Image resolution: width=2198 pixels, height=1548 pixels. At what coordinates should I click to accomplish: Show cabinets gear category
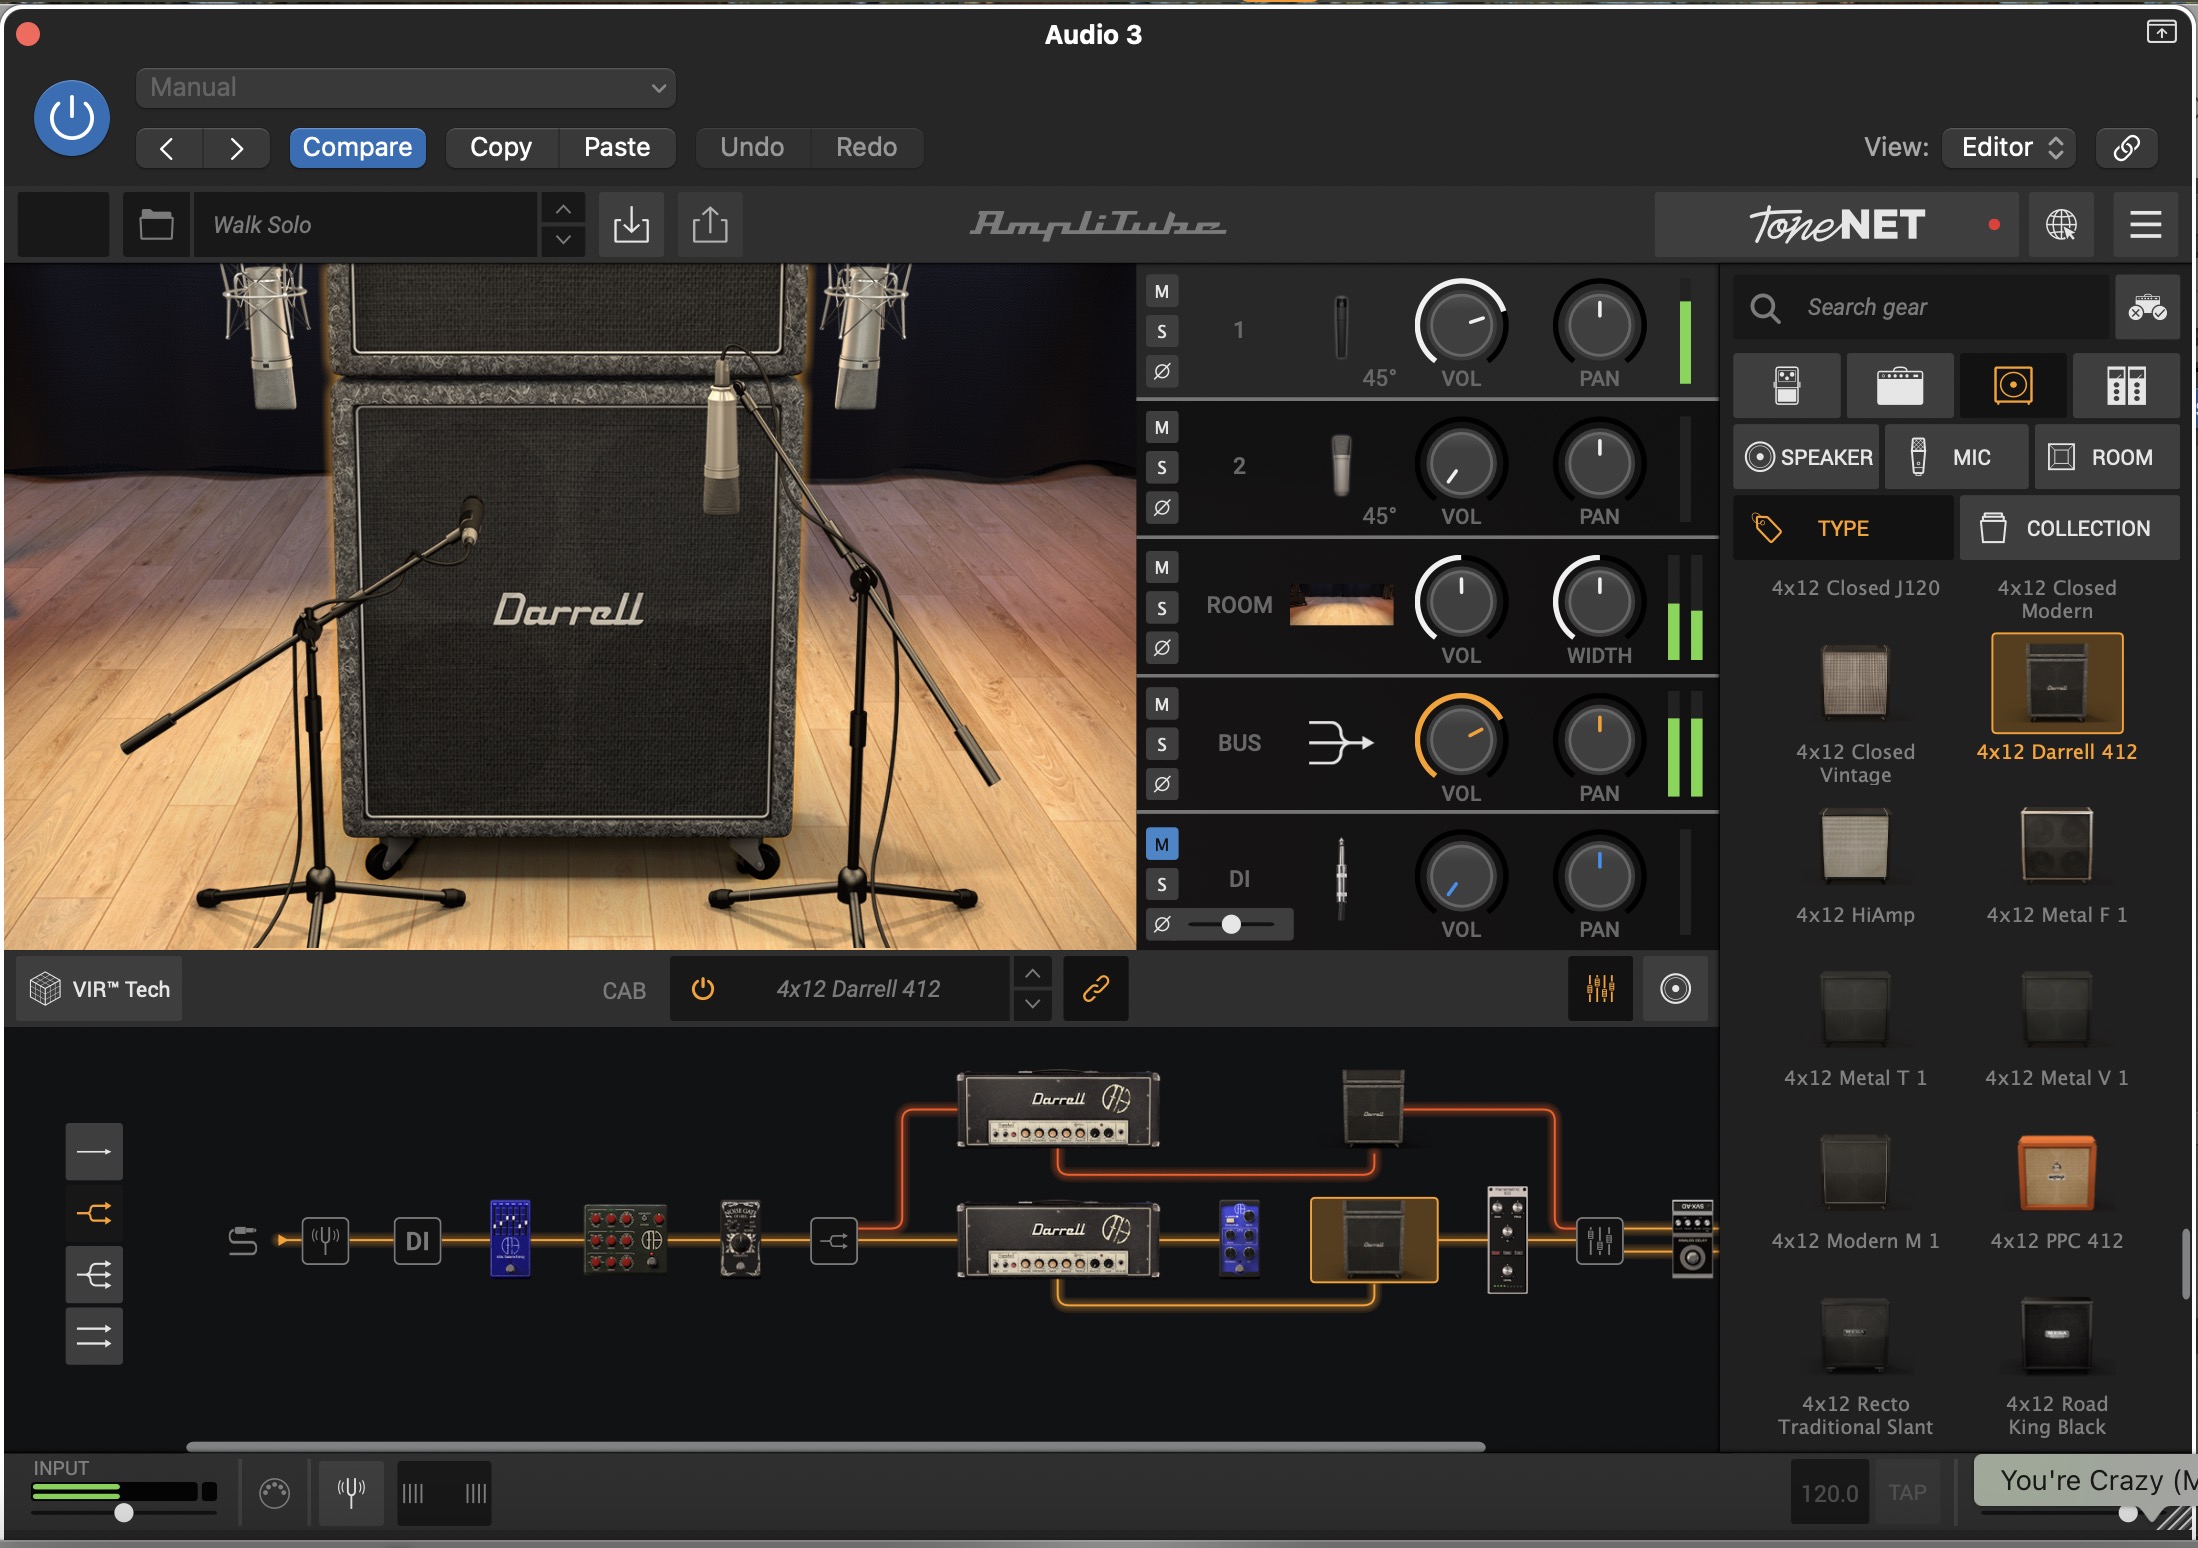2013,385
